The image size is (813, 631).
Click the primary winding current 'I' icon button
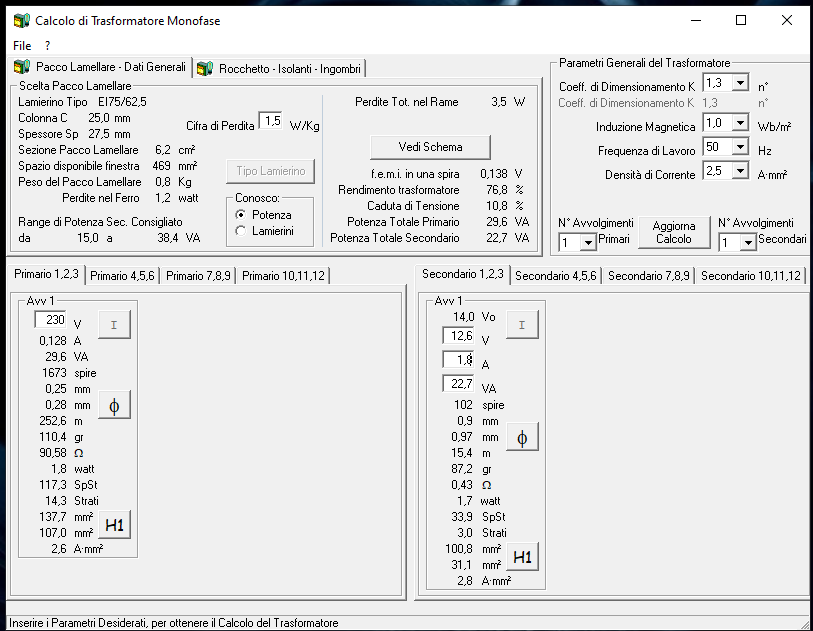pyautogui.click(x=113, y=325)
